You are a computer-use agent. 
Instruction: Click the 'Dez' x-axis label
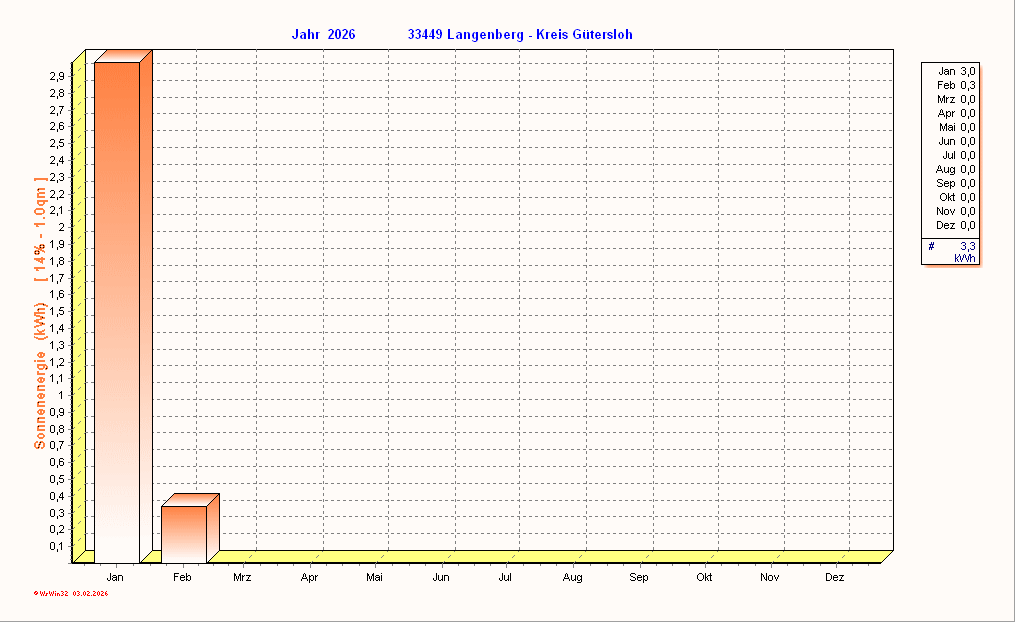click(x=835, y=578)
